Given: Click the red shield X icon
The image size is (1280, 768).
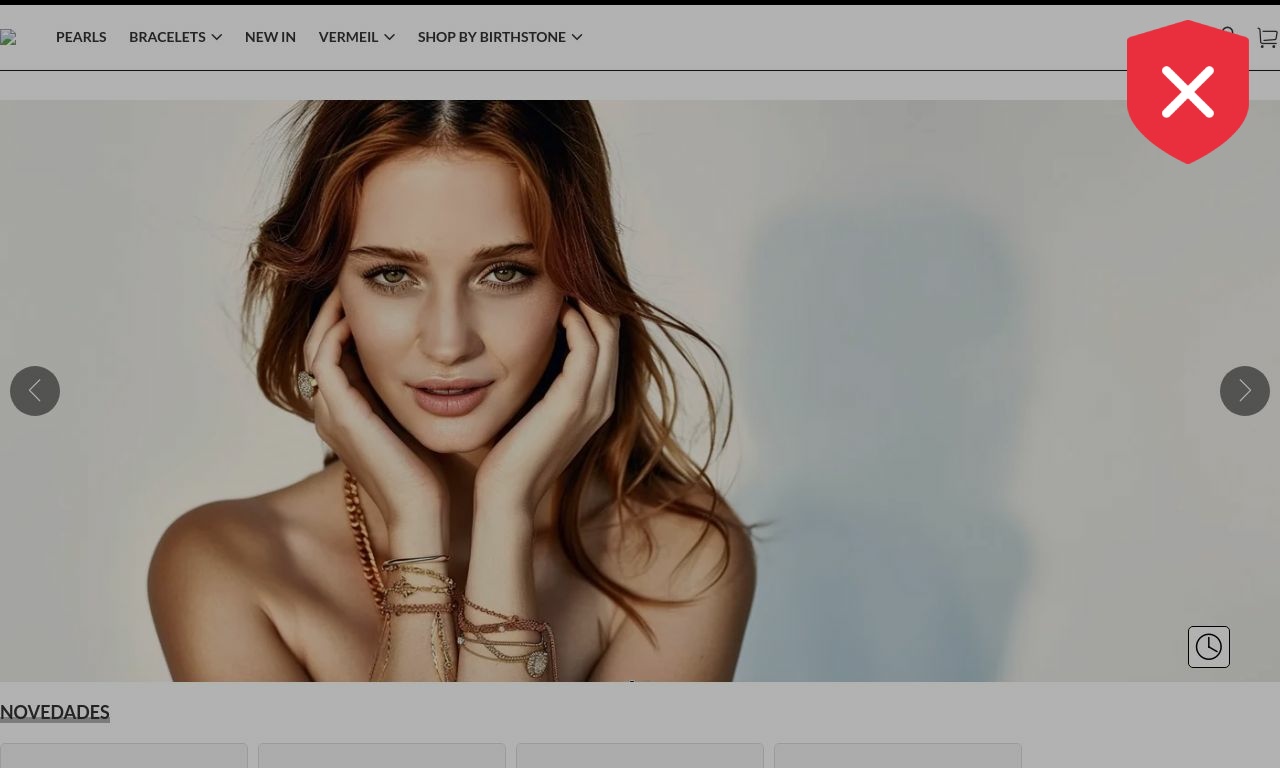Looking at the screenshot, I should coord(1187,92).
